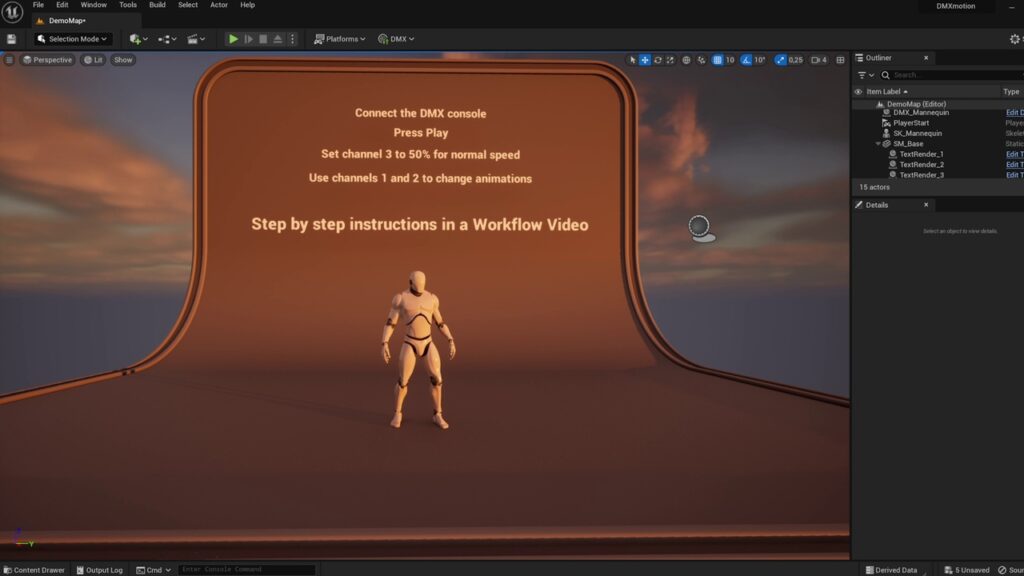Image resolution: width=1024 pixels, height=576 pixels.
Task: Open the Selection Mode dropdown
Action: pyautogui.click(x=72, y=39)
